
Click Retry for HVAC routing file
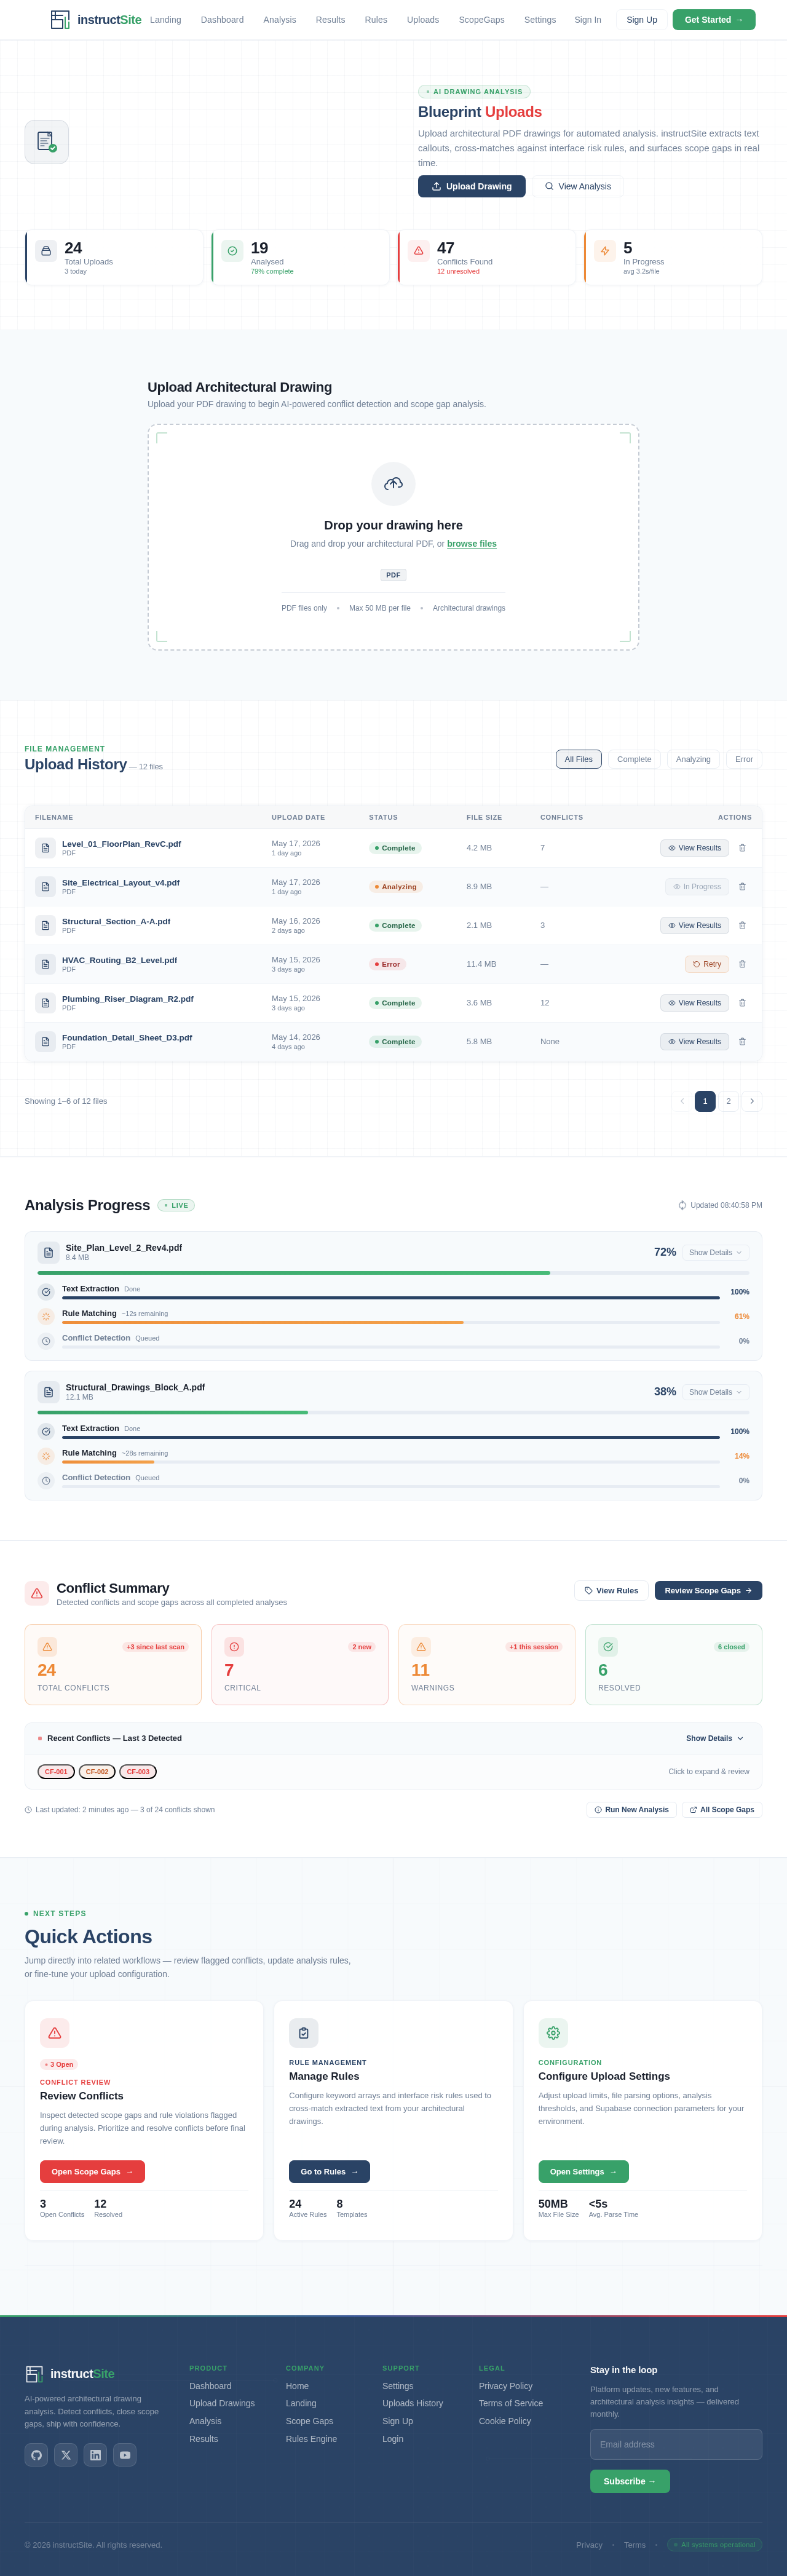707,964
